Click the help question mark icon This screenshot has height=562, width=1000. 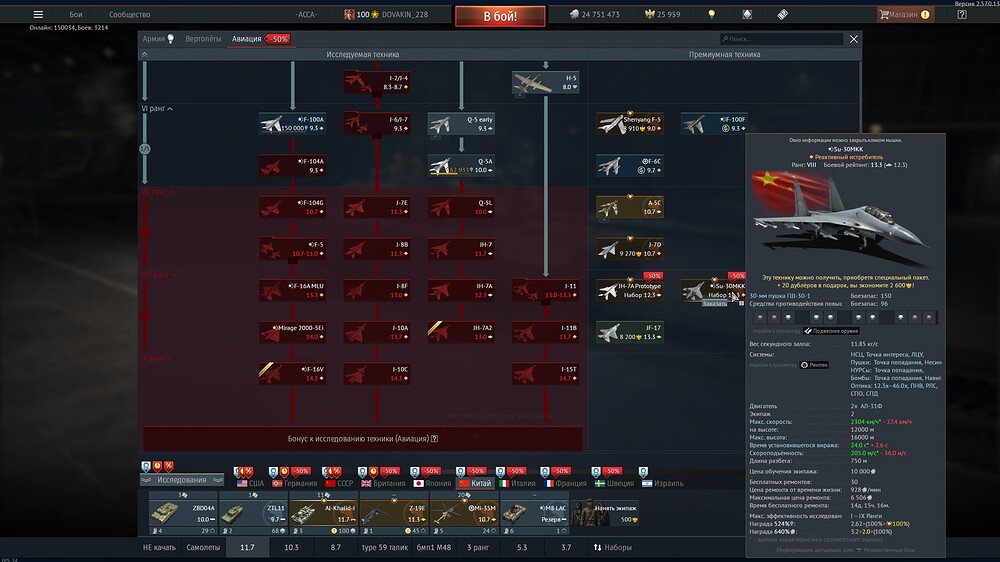tap(962, 14)
